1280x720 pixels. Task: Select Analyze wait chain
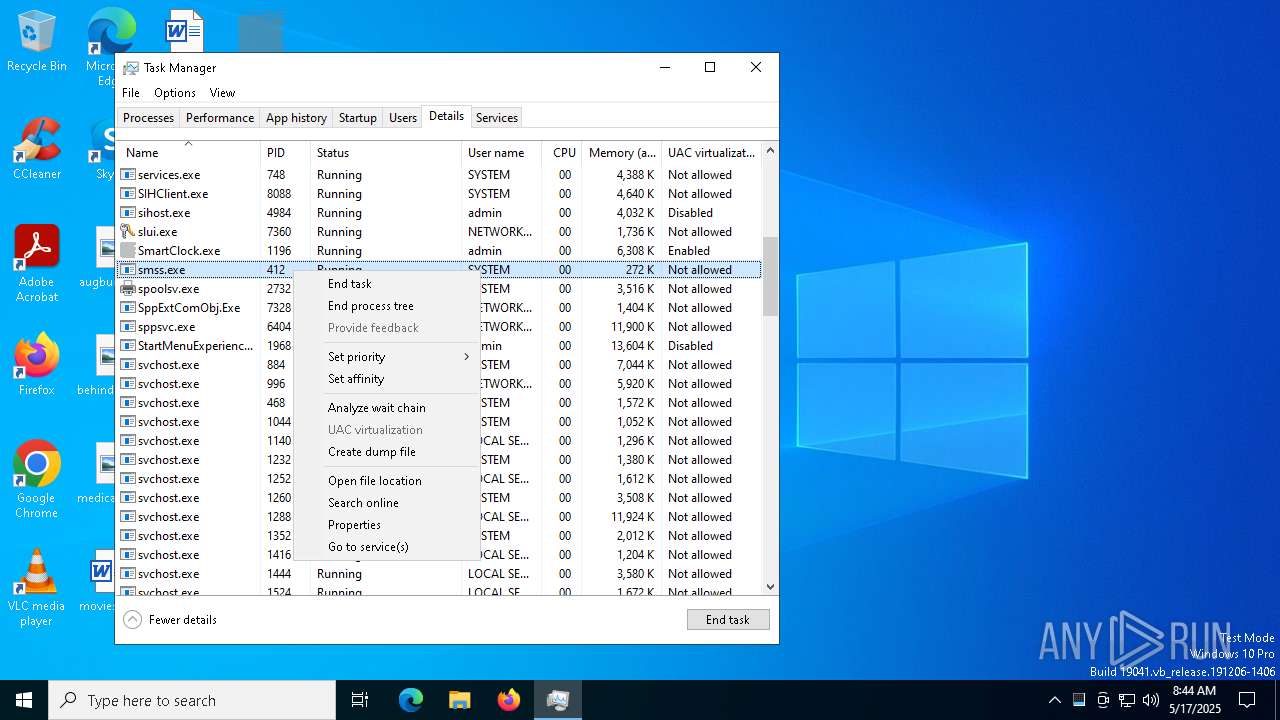(387, 408)
